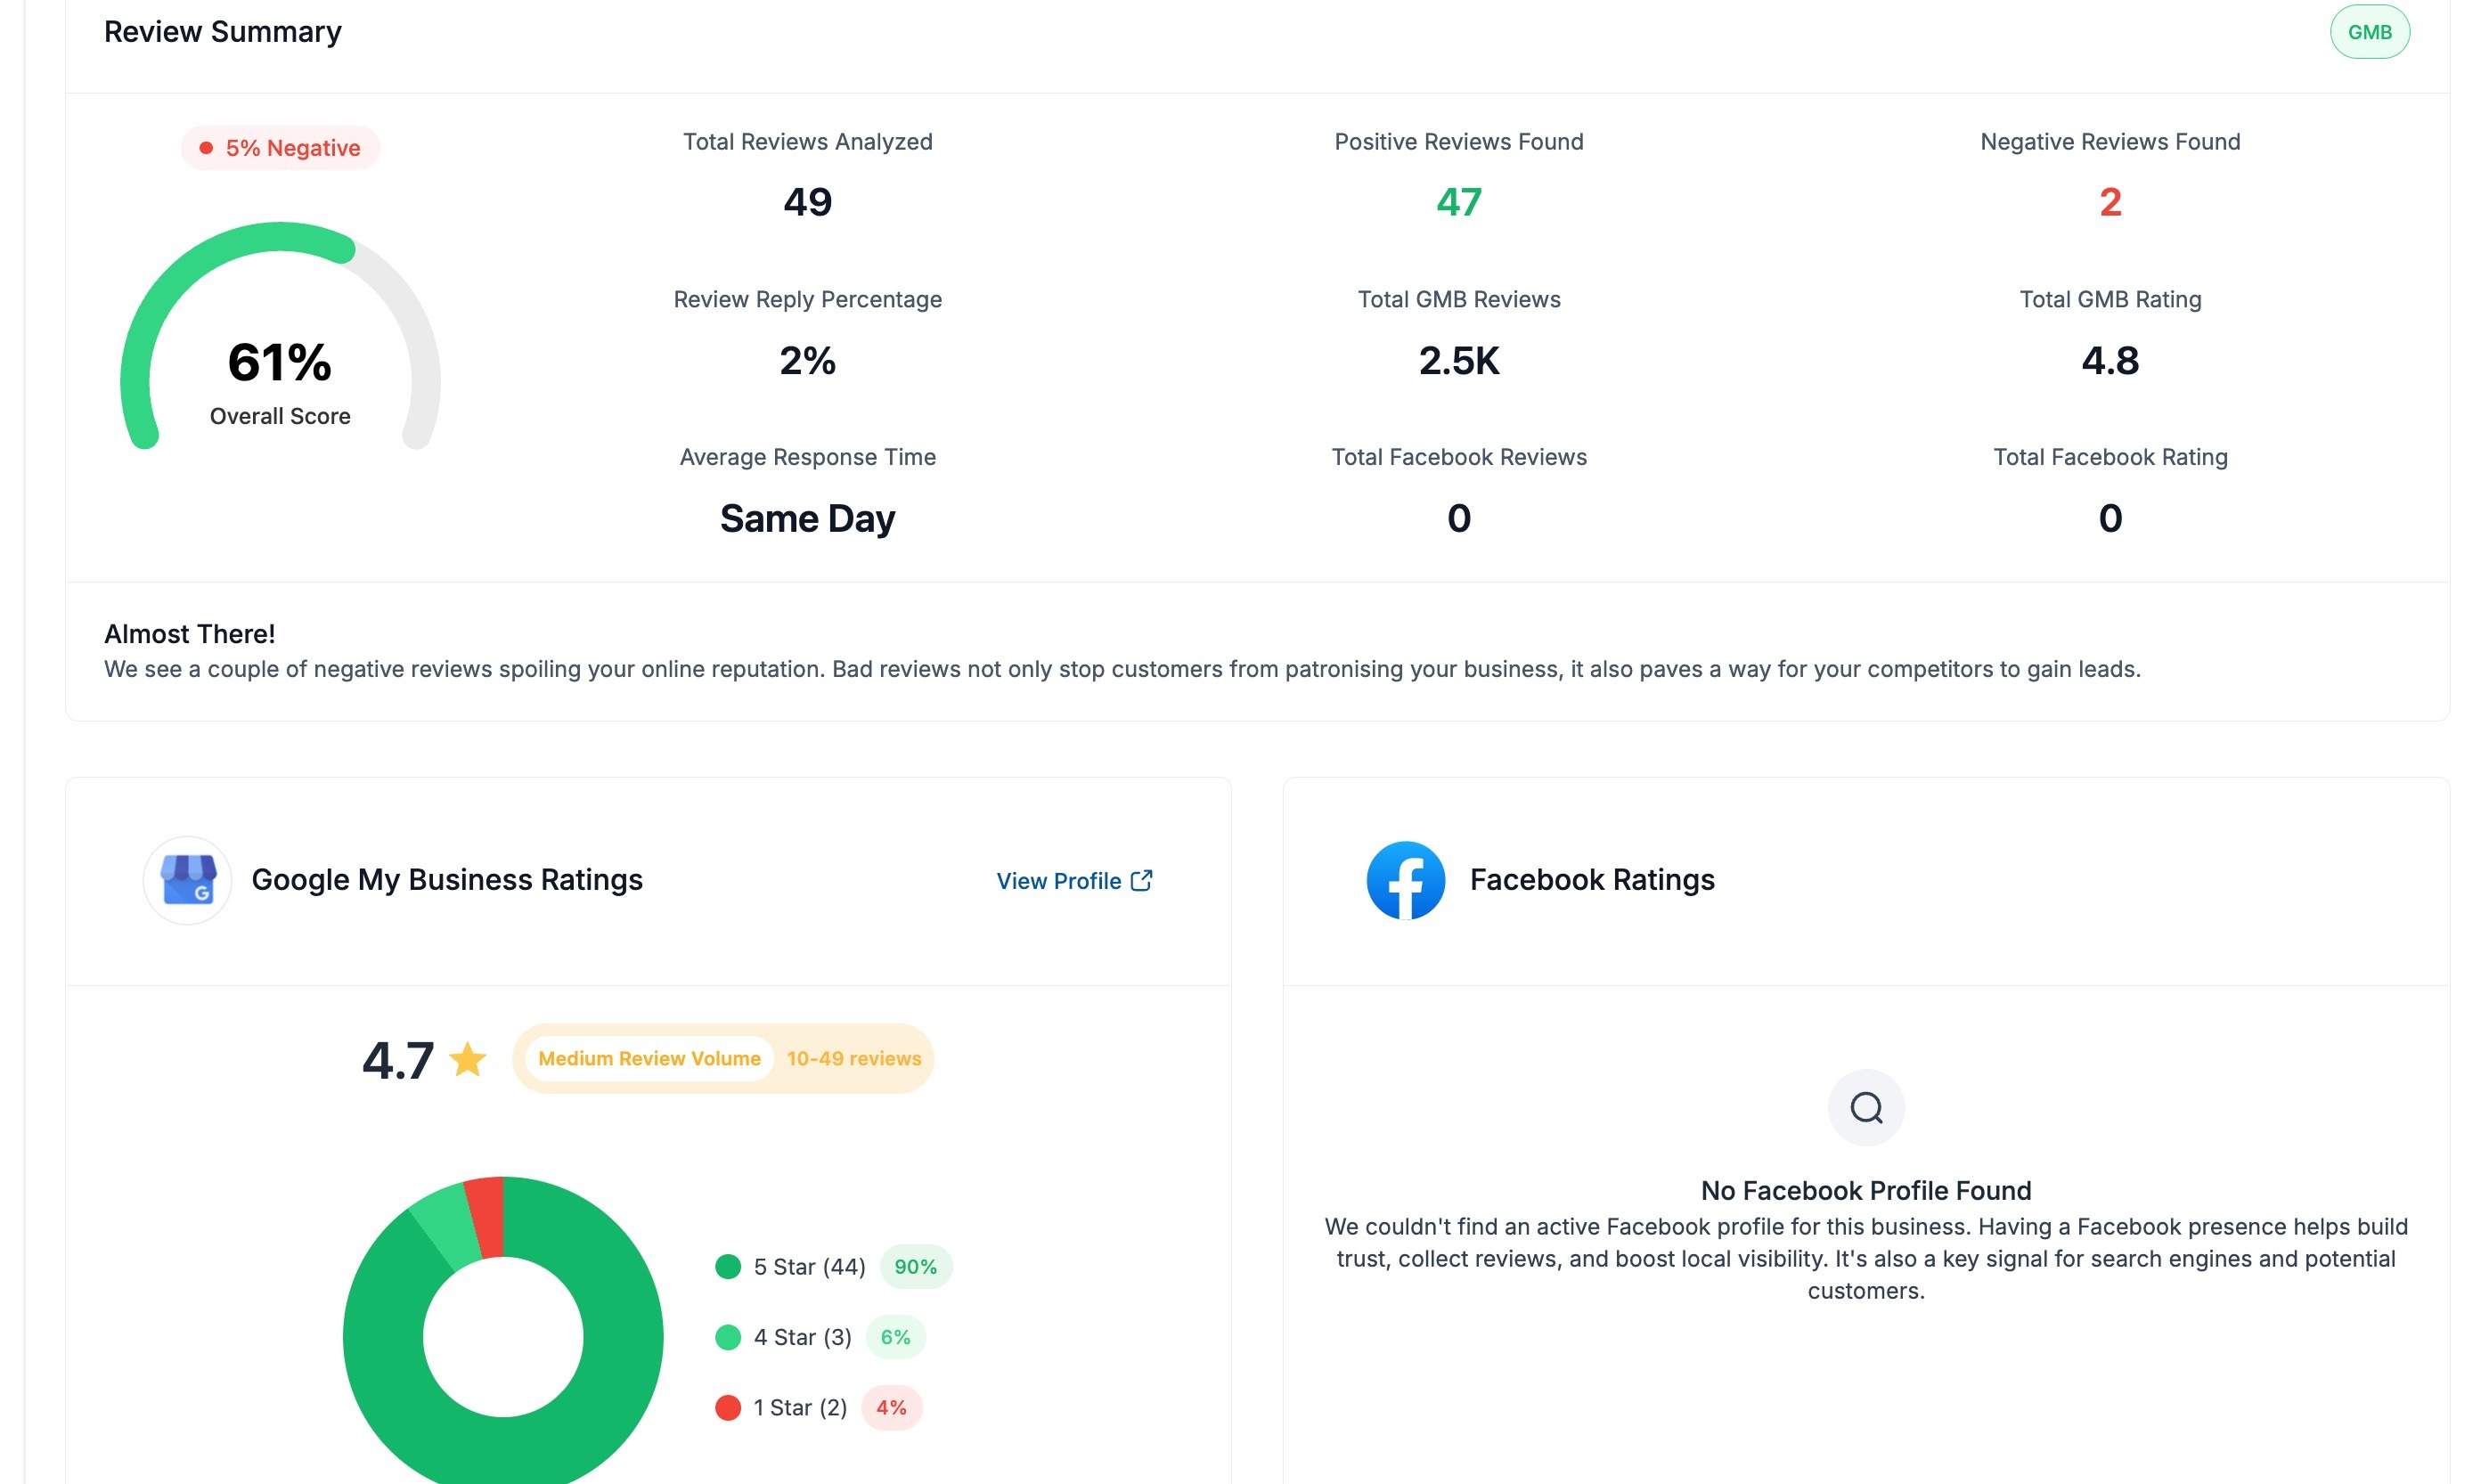Click the magnifier icon above No Facebook Profile
The image size is (2489, 1484).
point(1865,1107)
